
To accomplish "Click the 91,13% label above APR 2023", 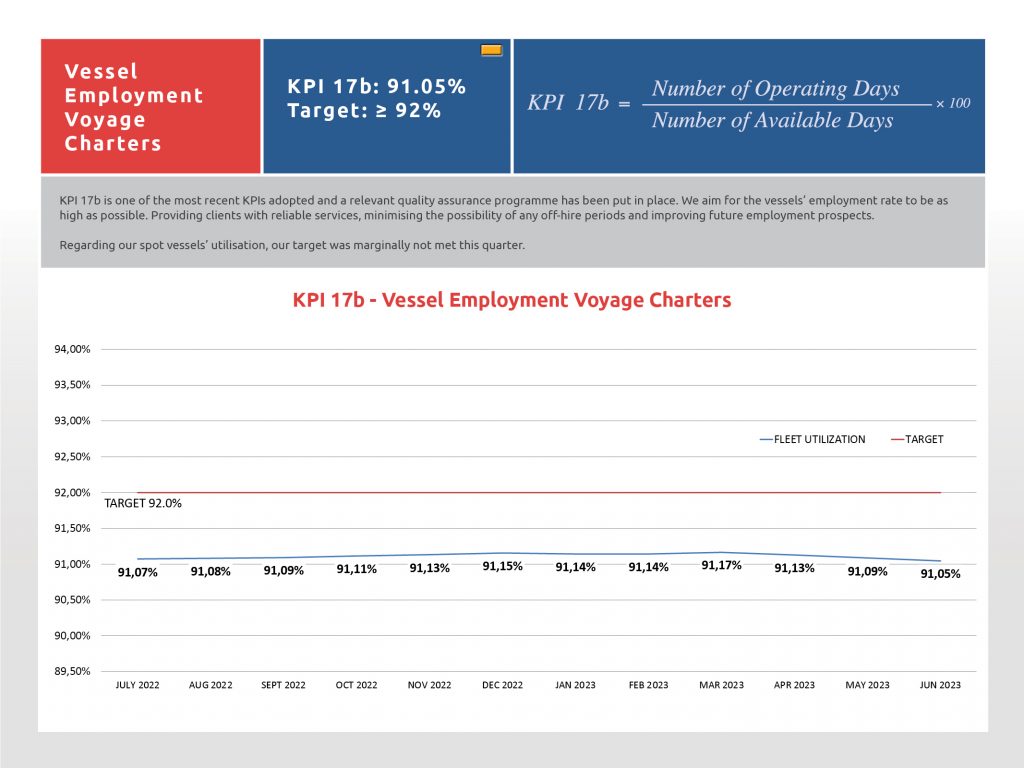I will (794, 568).
